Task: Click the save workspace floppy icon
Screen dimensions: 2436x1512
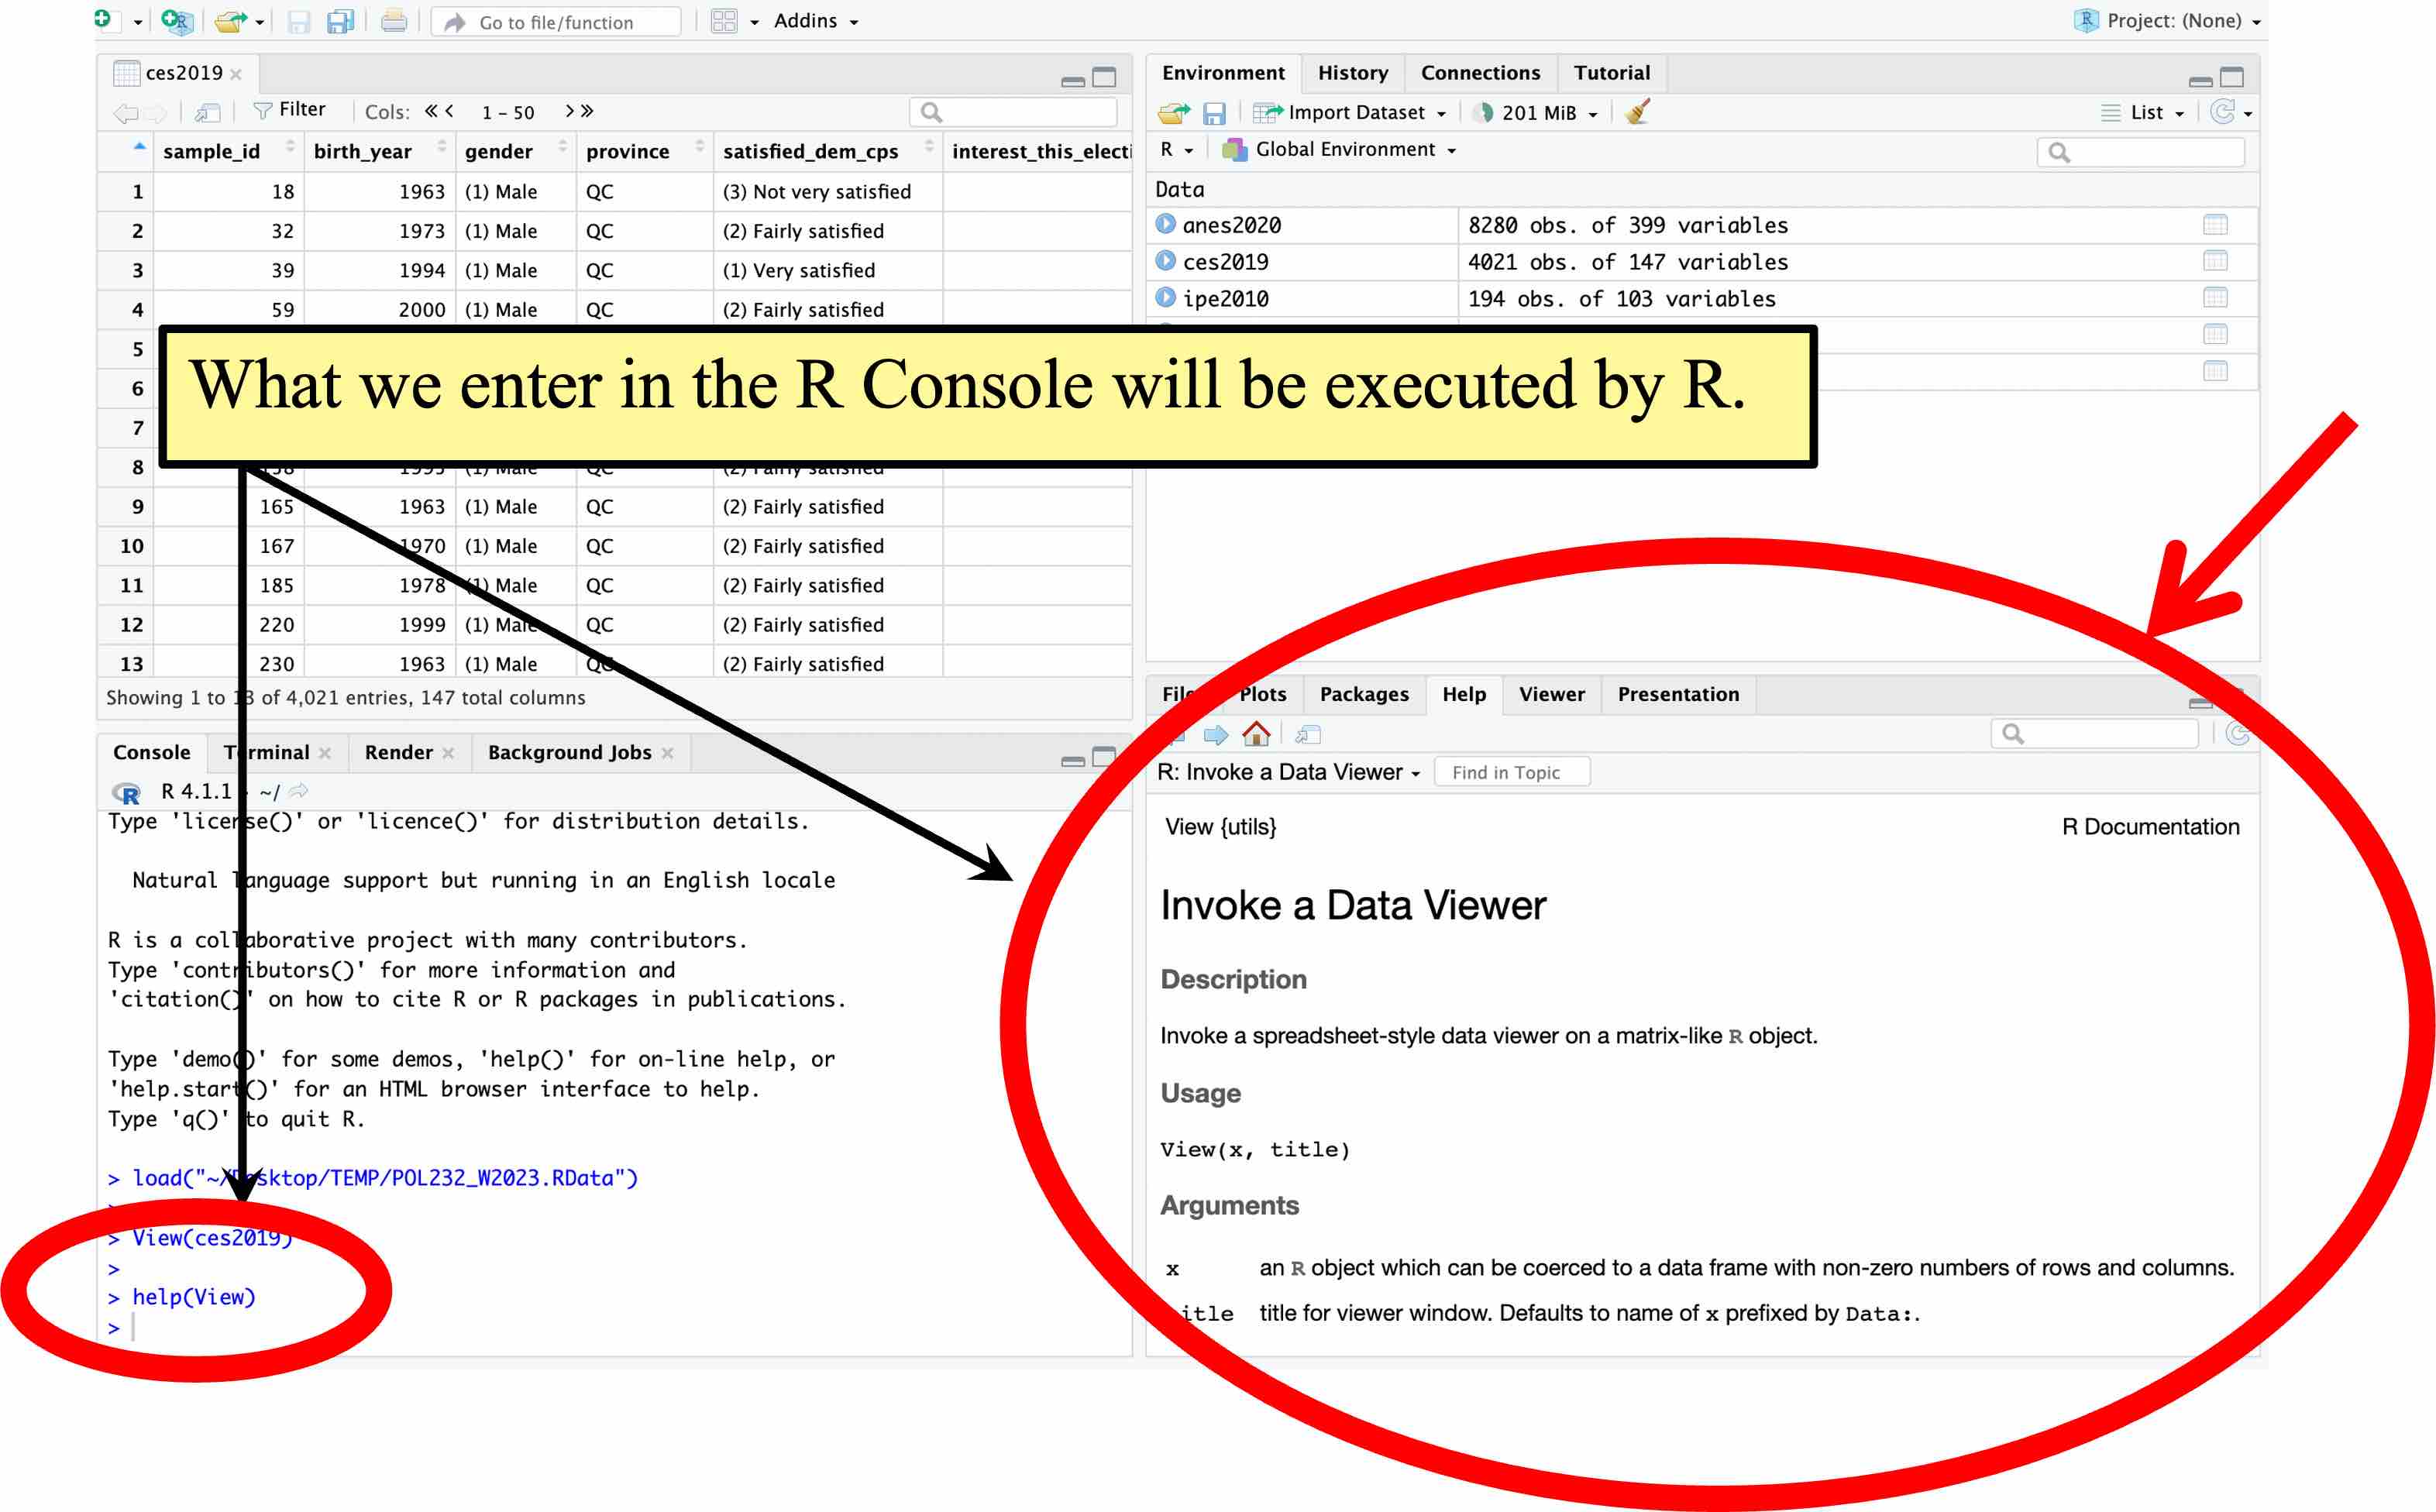Action: coord(1213,113)
